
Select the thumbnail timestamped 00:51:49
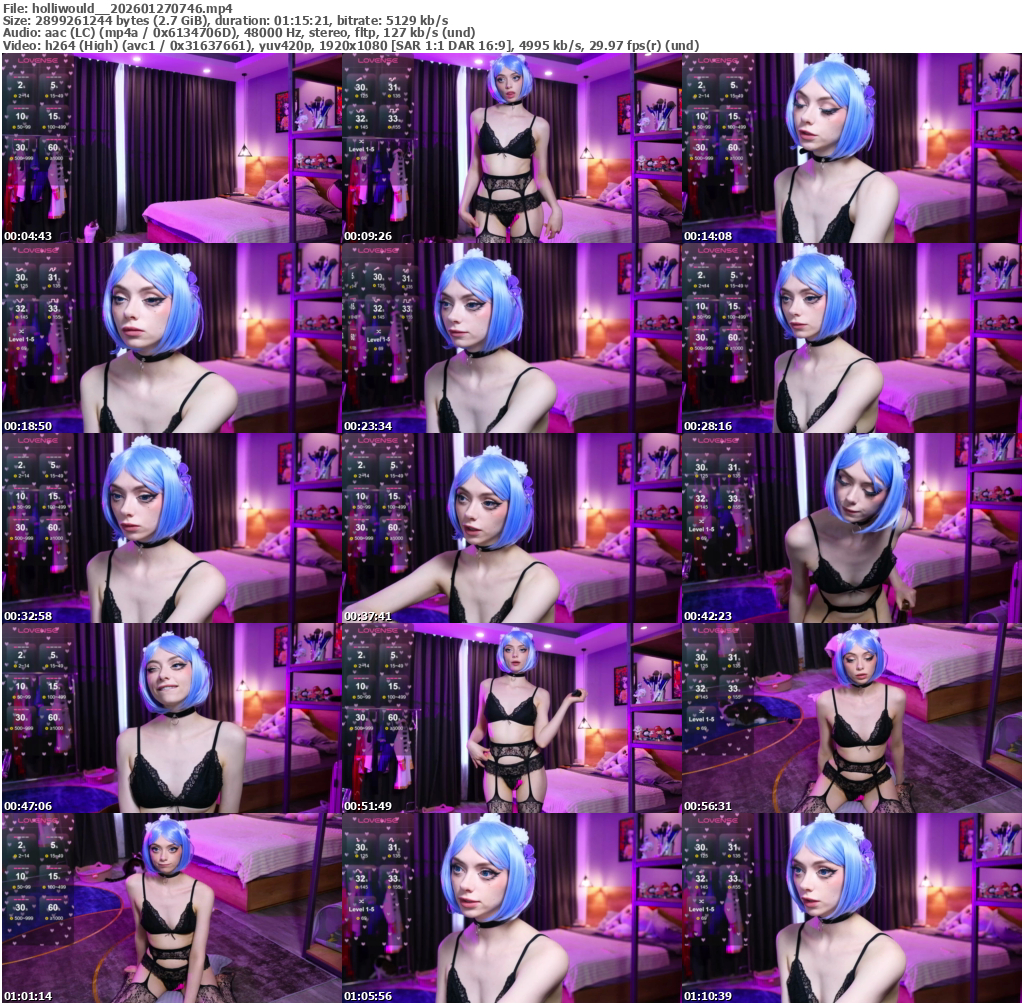(x=511, y=718)
